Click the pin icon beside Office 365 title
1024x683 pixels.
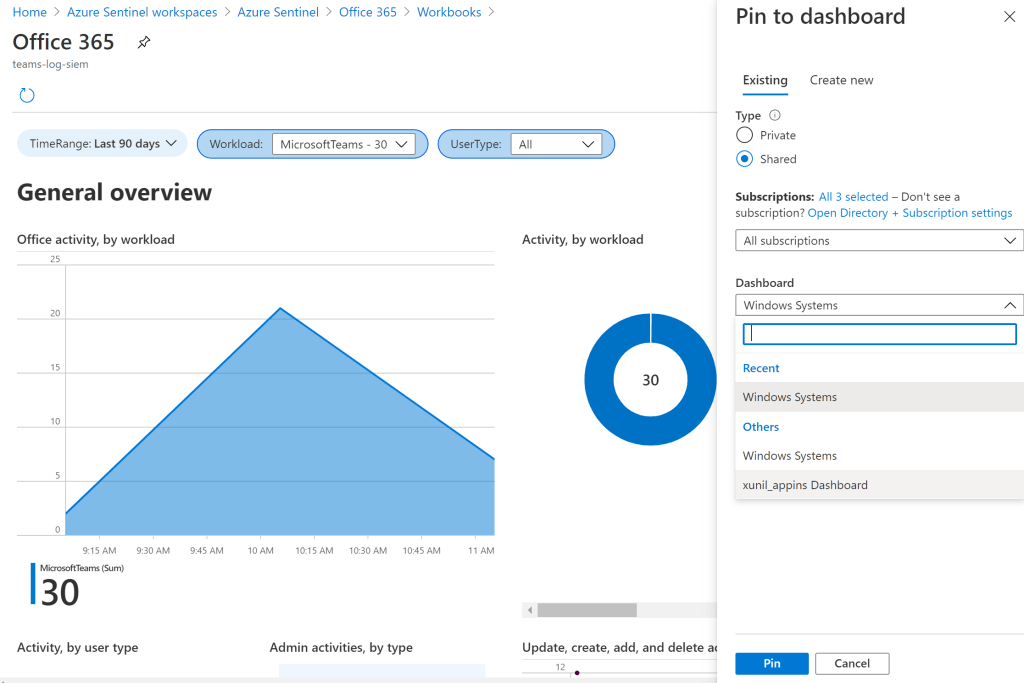click(x=144, y=43)
